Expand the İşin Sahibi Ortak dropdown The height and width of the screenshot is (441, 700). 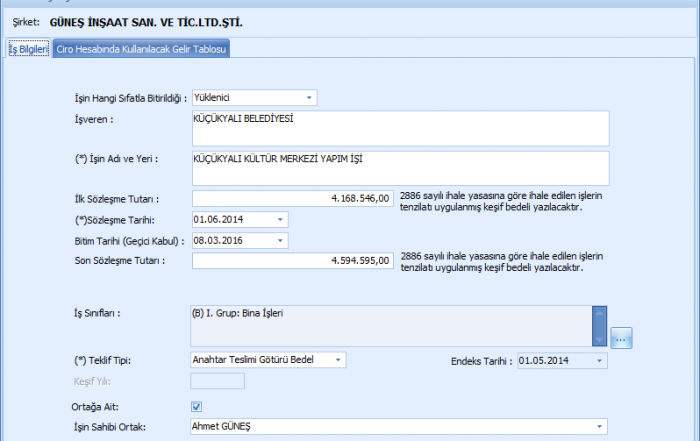[x=599, y=427]
